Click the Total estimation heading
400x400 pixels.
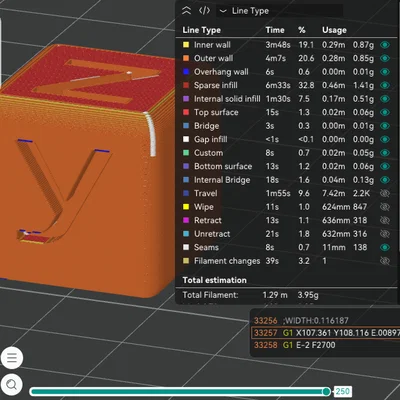coord(215,280)
